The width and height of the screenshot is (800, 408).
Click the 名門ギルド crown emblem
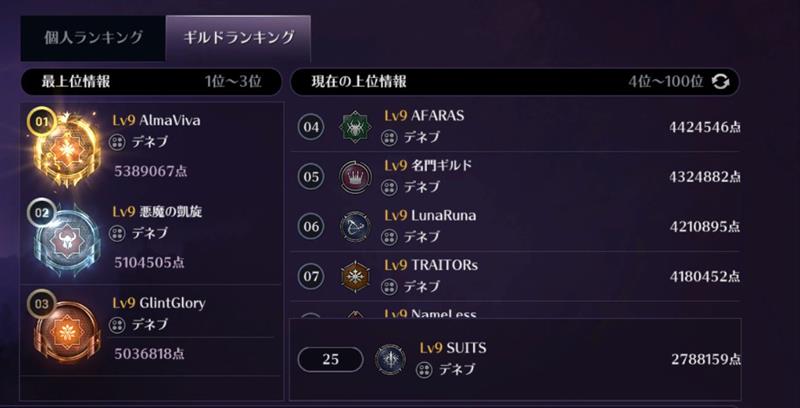[355, 177]
